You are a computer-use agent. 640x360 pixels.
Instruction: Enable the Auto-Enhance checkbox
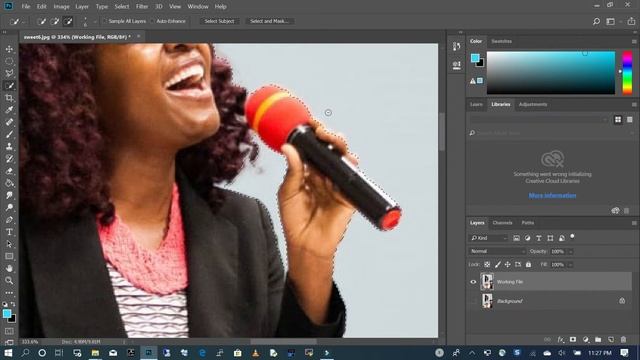pyautogui.click(x=153, y=21)
